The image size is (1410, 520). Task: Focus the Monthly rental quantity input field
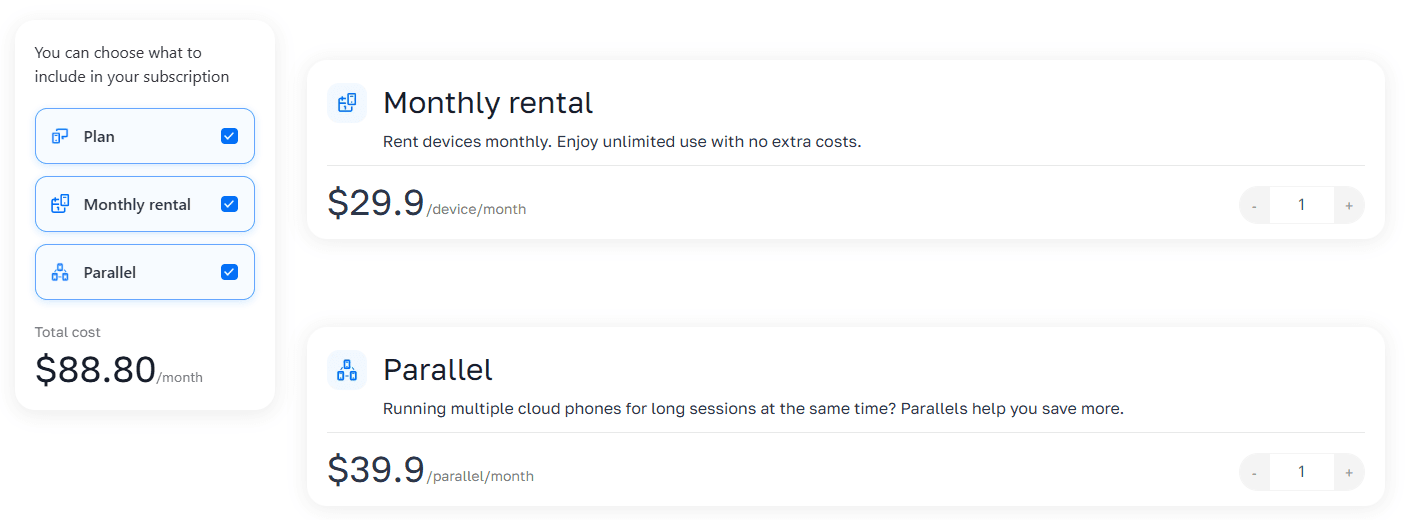pyautogui.click(x=1301, y=205)
